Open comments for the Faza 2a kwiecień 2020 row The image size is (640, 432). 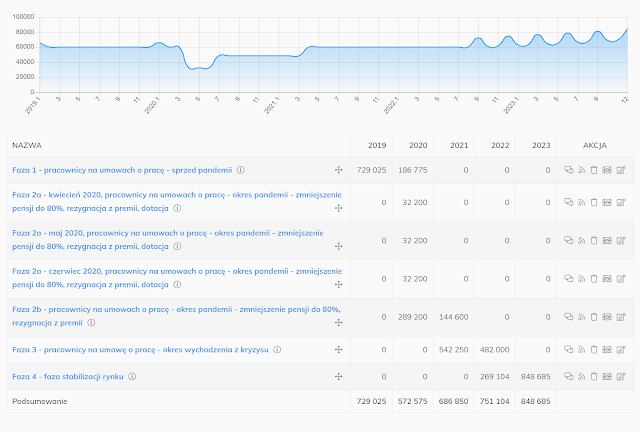(568, 202)
